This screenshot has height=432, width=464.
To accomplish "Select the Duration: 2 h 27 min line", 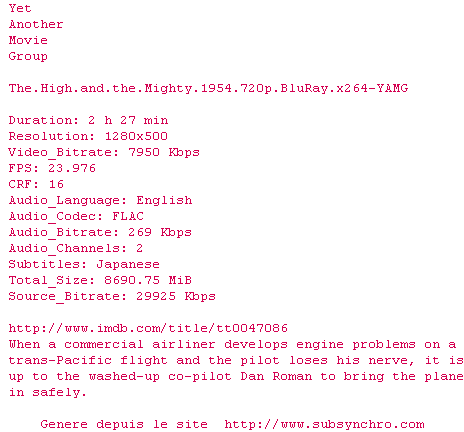I will tap(88, 120).
